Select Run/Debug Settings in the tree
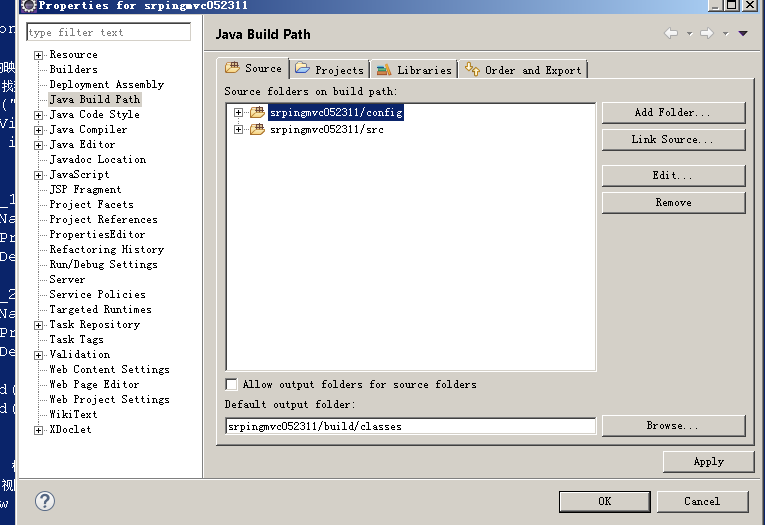 click(103, 264)
